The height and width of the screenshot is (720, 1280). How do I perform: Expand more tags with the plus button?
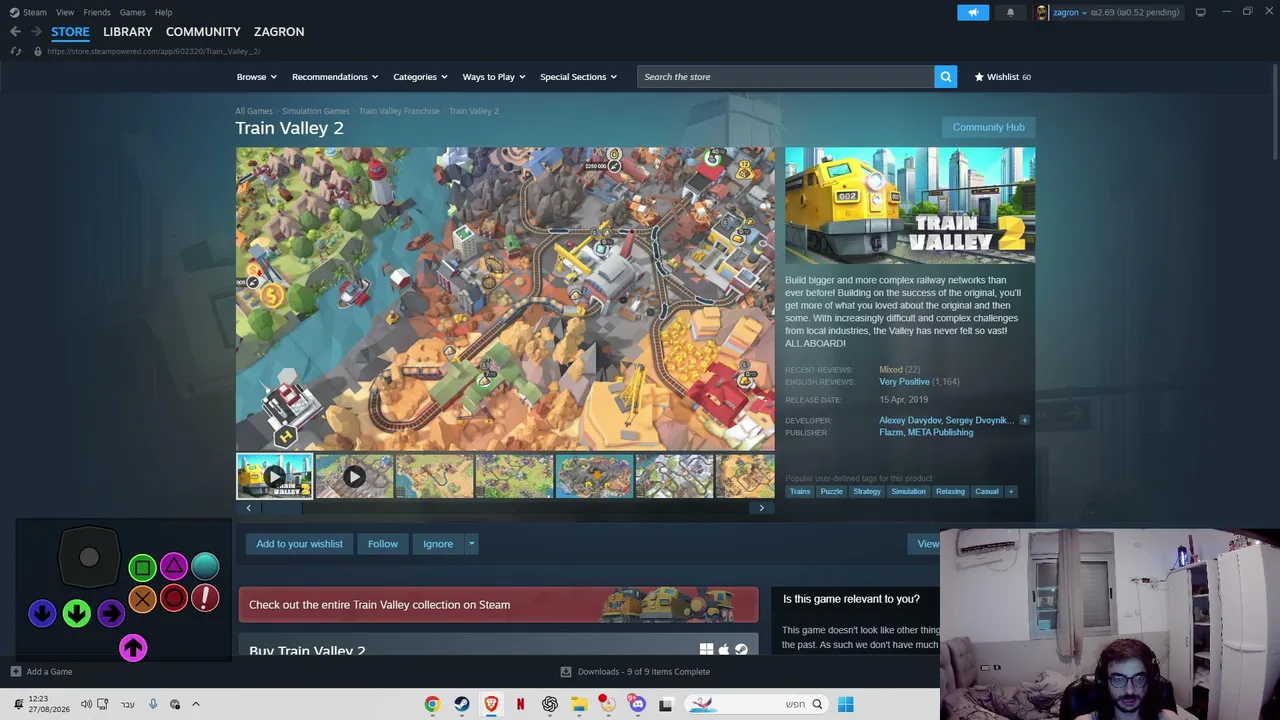point(1011,492)
